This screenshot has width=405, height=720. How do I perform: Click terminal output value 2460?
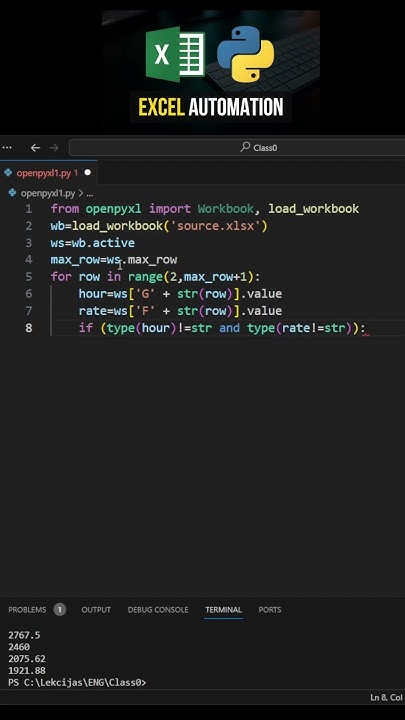tap(19, 647)
